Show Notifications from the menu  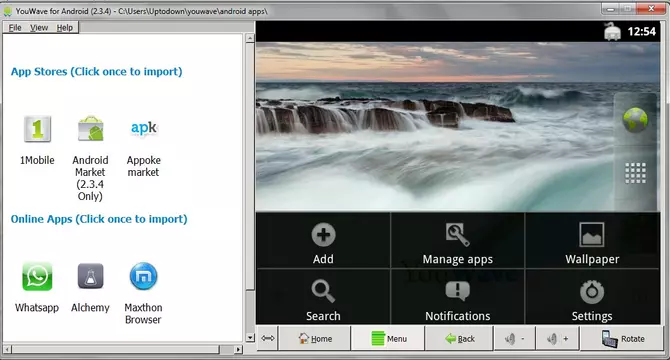[x=458, y=297]
